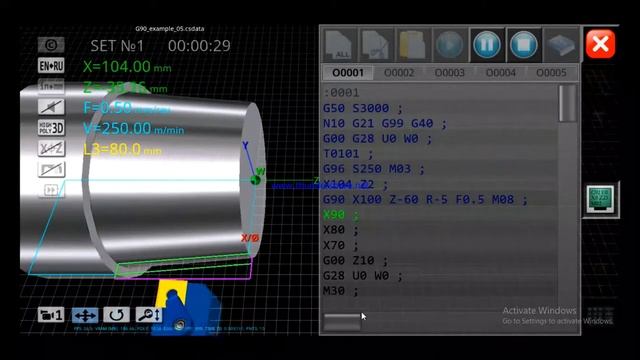Image resolution: width=640 pixels, height=360 pixels.
Task: Click the new ALL program file icon
Action: 339,45
